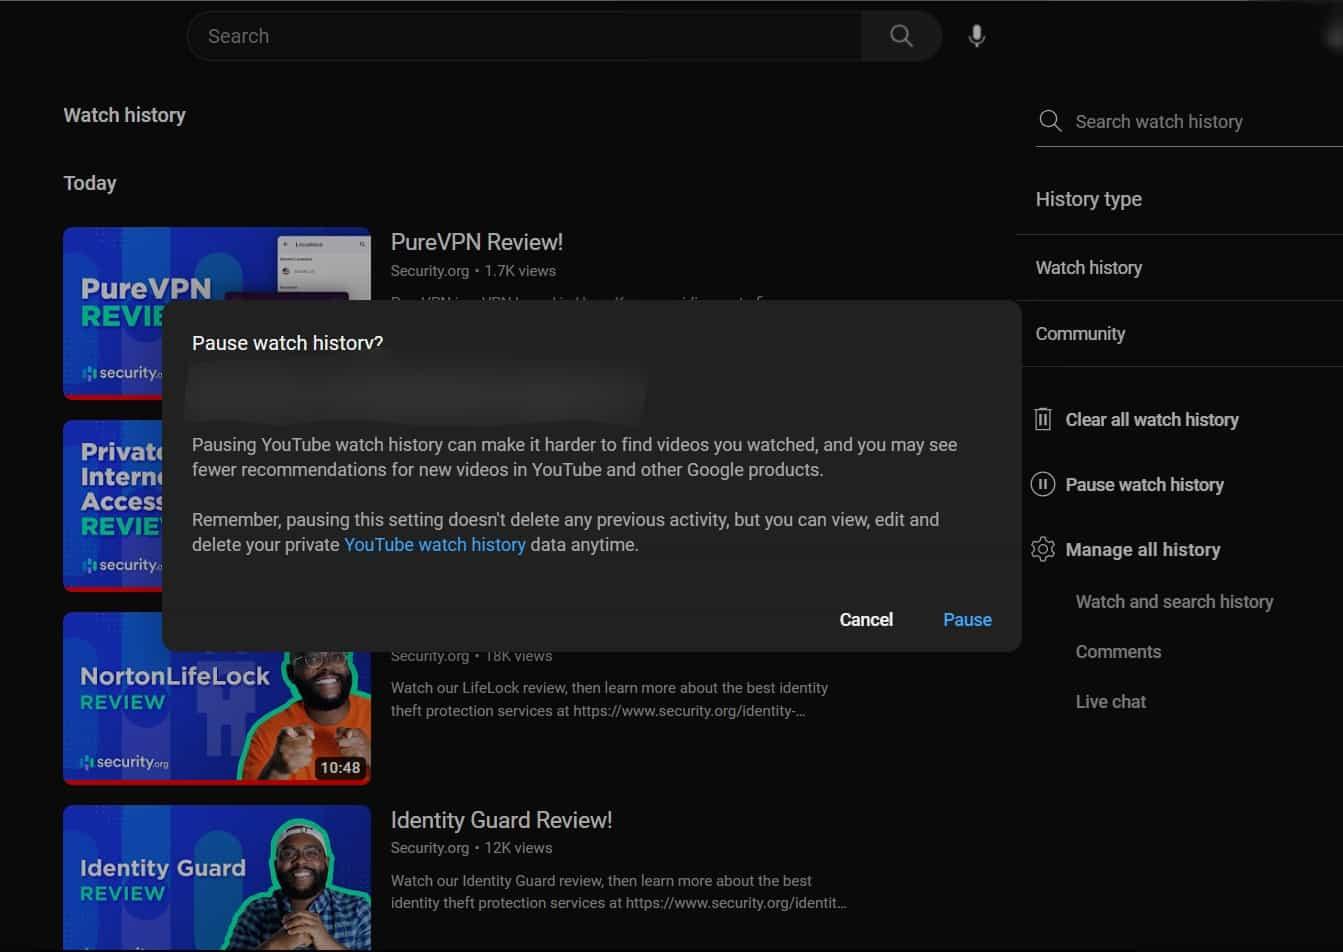Click Security.org channel under Identity Guard Review
1343x952 pixels.
430,848
